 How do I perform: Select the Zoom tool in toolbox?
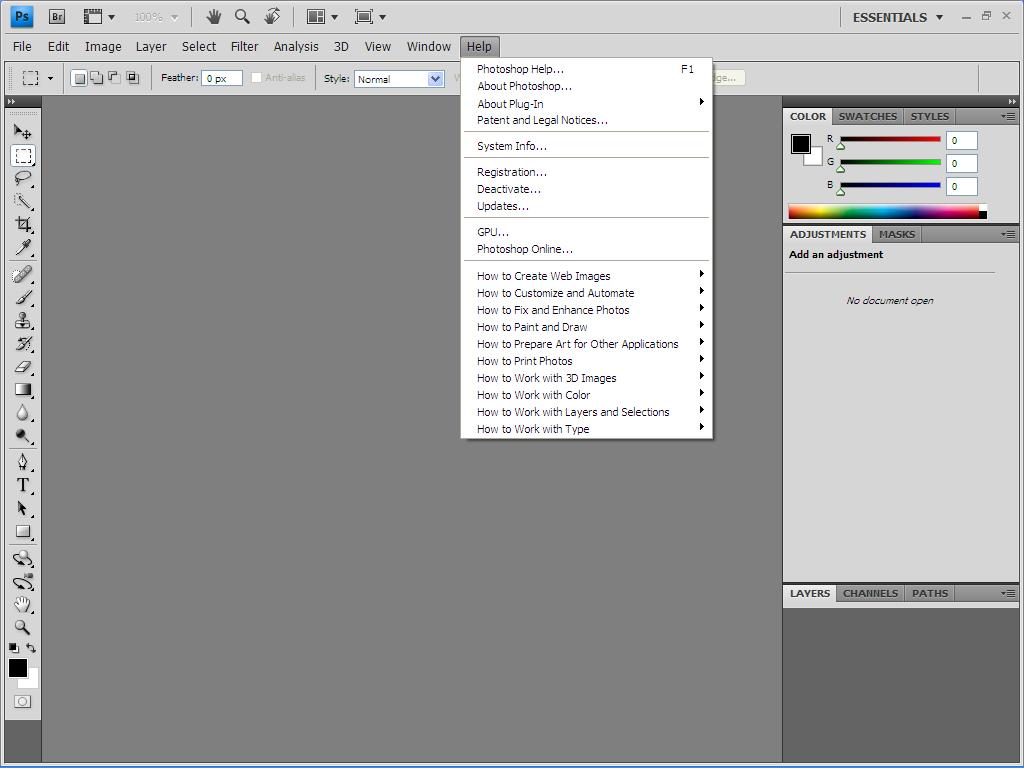(x=23, y=627)
